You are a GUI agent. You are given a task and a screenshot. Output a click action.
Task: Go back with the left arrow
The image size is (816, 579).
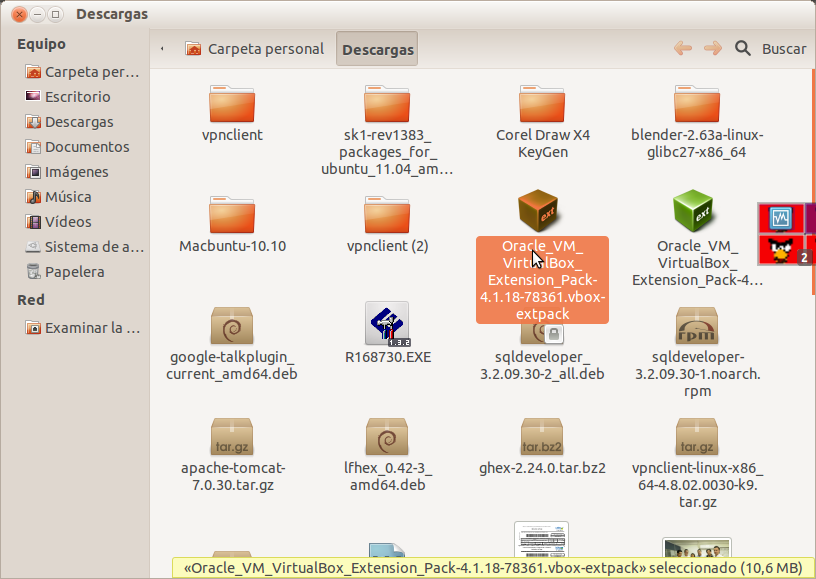click(683, 48)
